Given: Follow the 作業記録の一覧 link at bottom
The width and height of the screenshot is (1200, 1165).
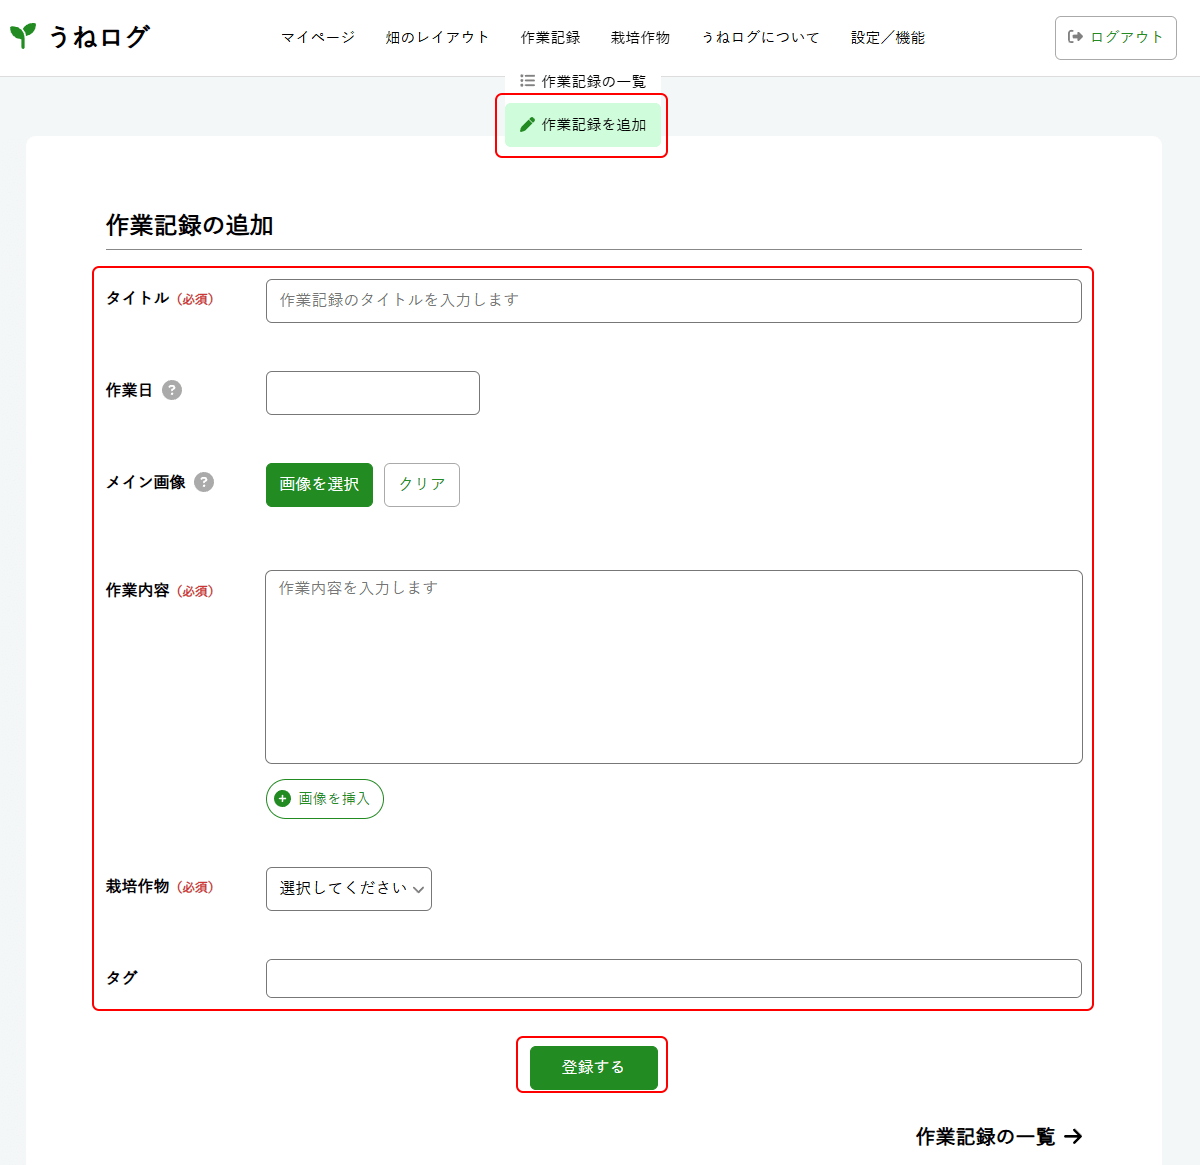Looking at the screenshot, I should click(x=999, y=1136).
